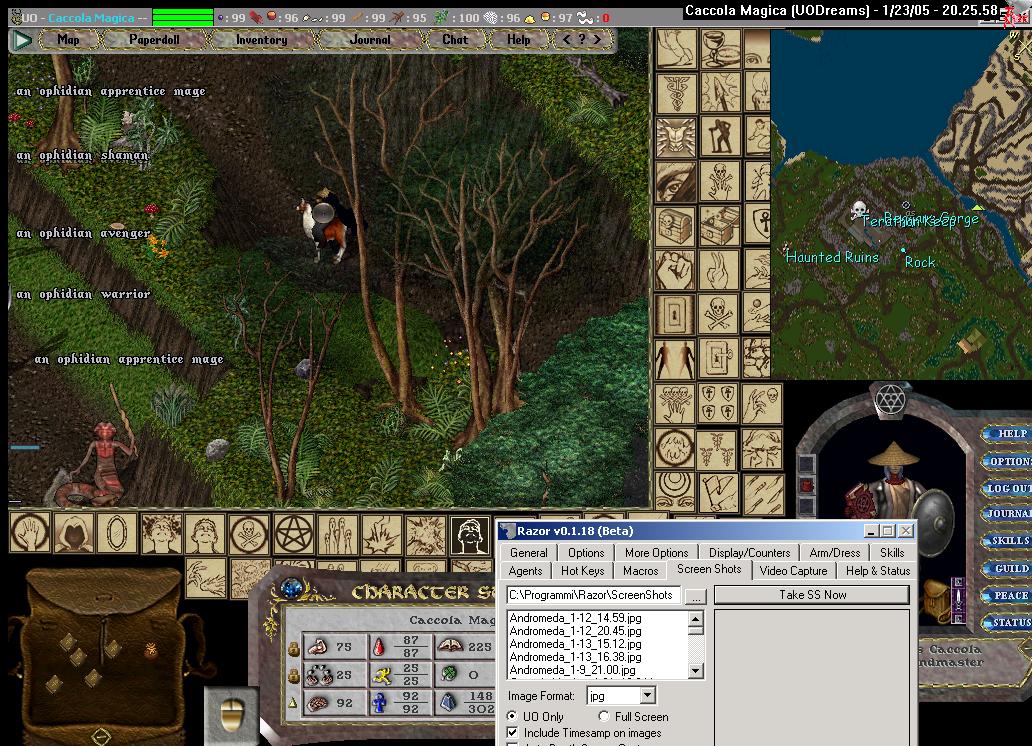Toggle the intelligence stat up arrow

point(293,703)
